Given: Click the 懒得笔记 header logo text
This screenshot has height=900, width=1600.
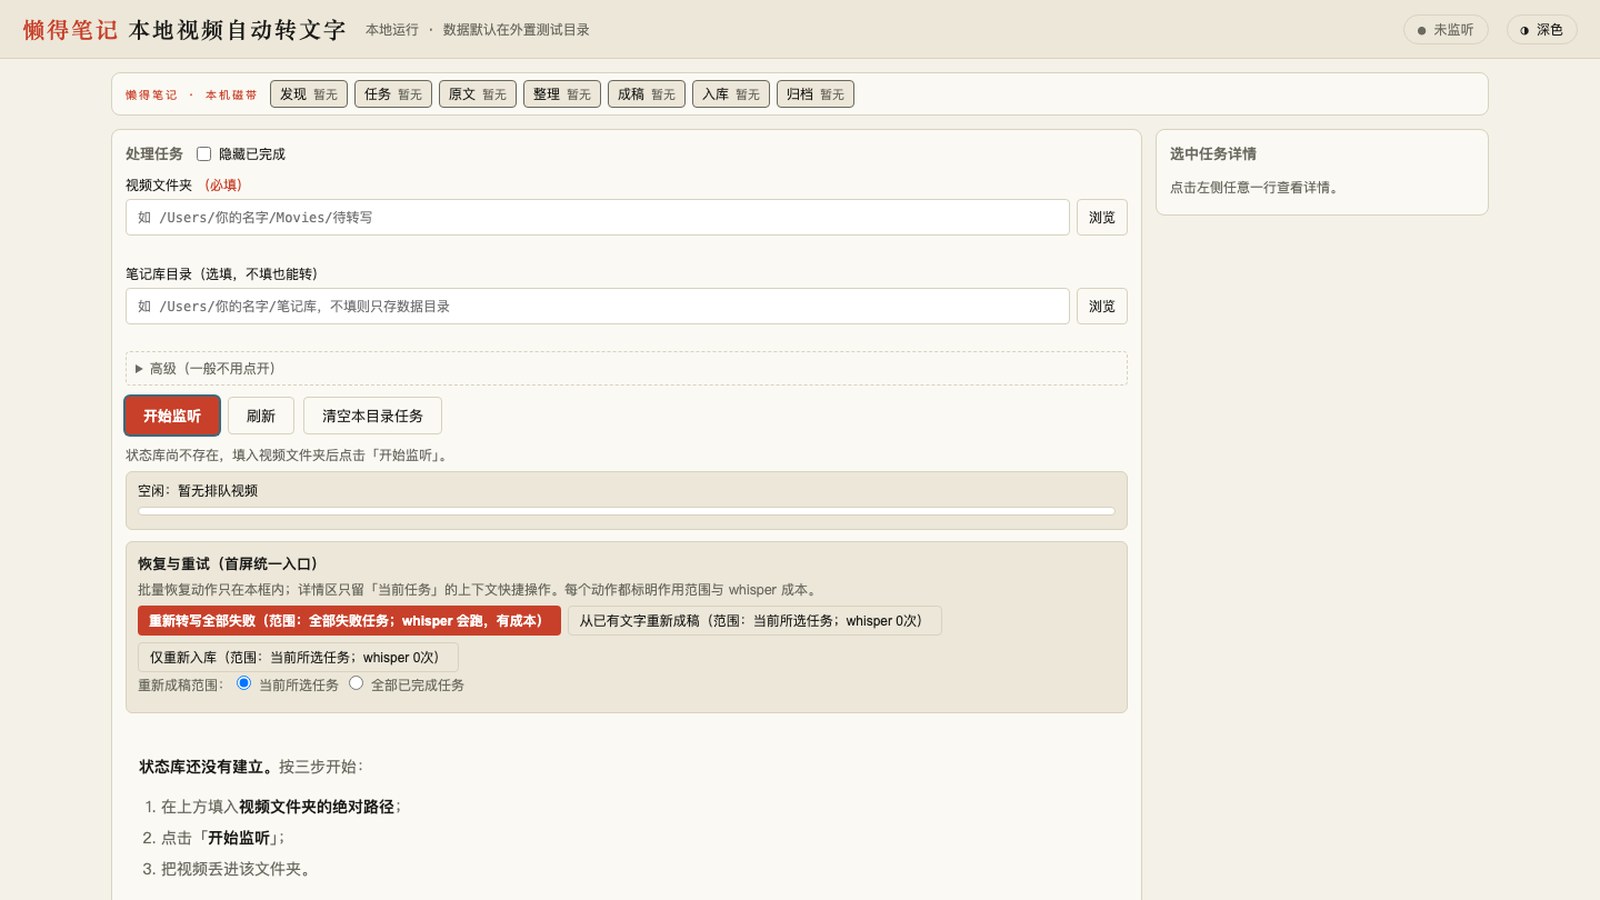Looking at the screenshot, I should coord(70,30).
